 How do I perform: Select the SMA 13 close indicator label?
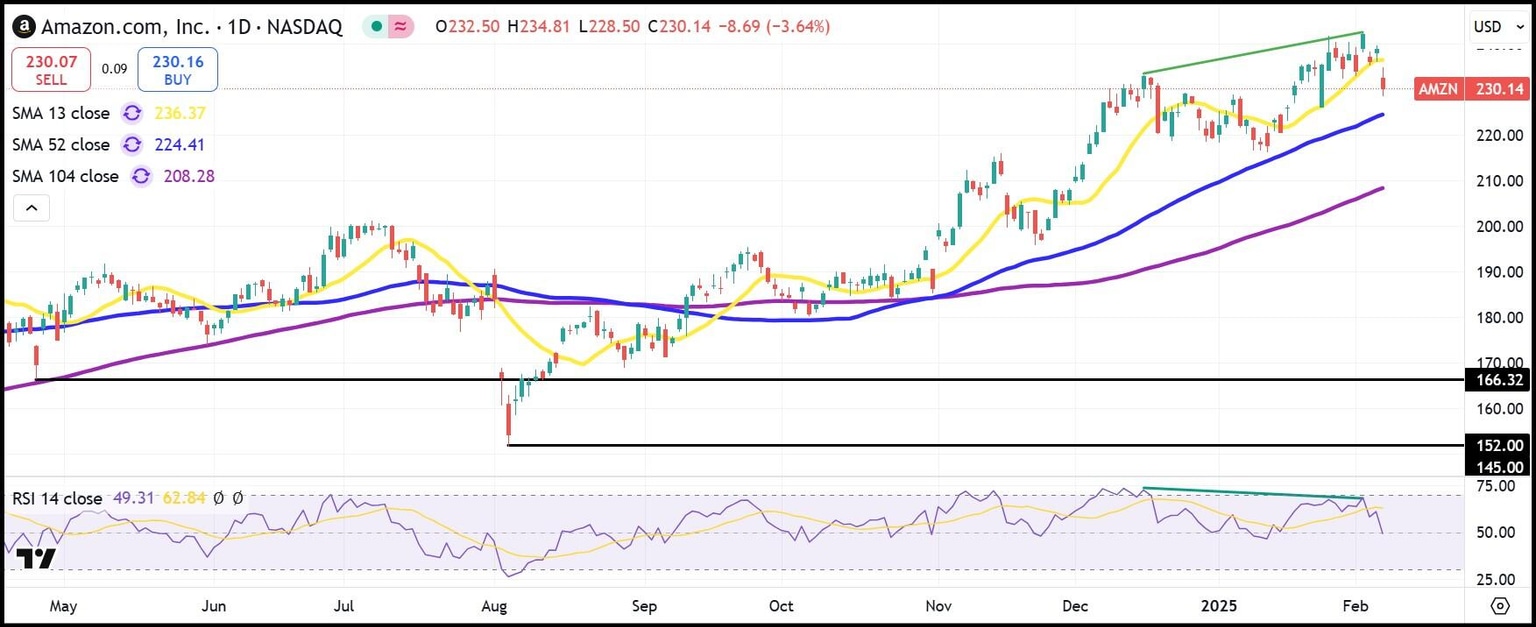(61, 114)
